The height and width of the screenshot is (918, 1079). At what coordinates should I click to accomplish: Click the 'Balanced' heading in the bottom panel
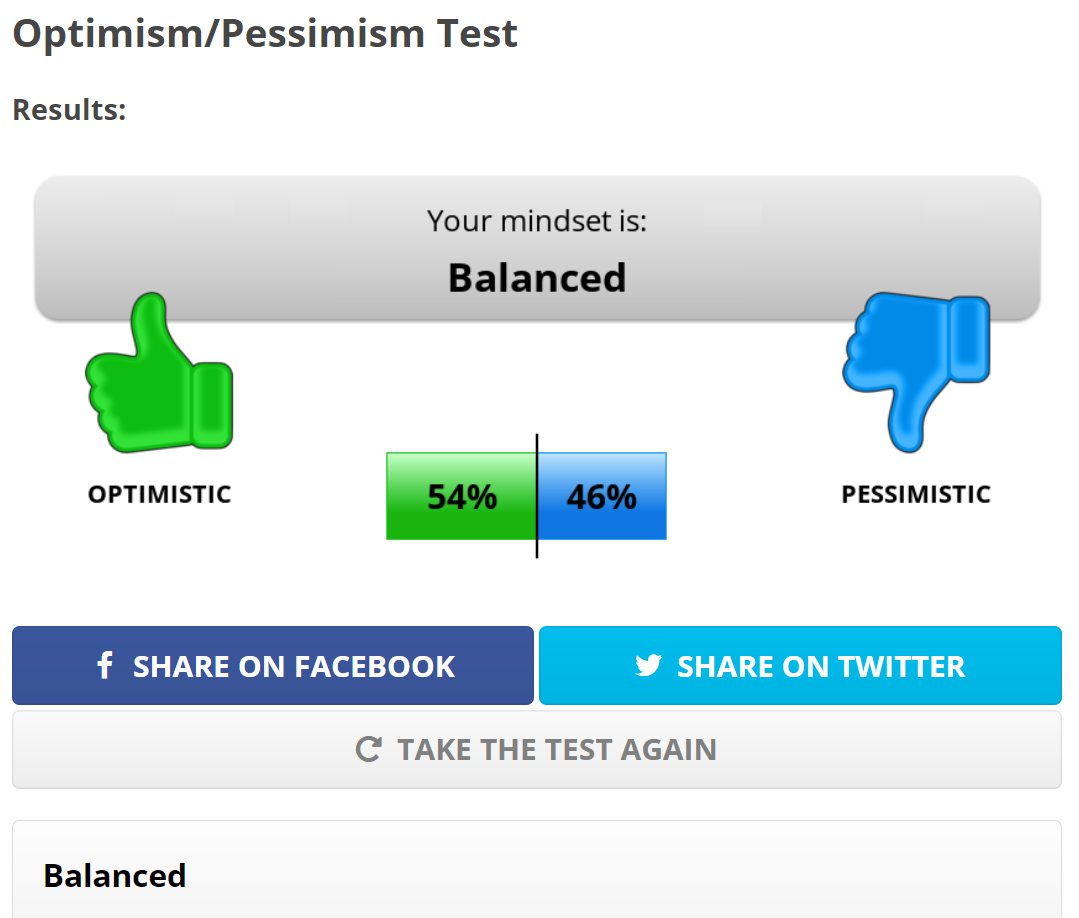(x=115, y=876)
